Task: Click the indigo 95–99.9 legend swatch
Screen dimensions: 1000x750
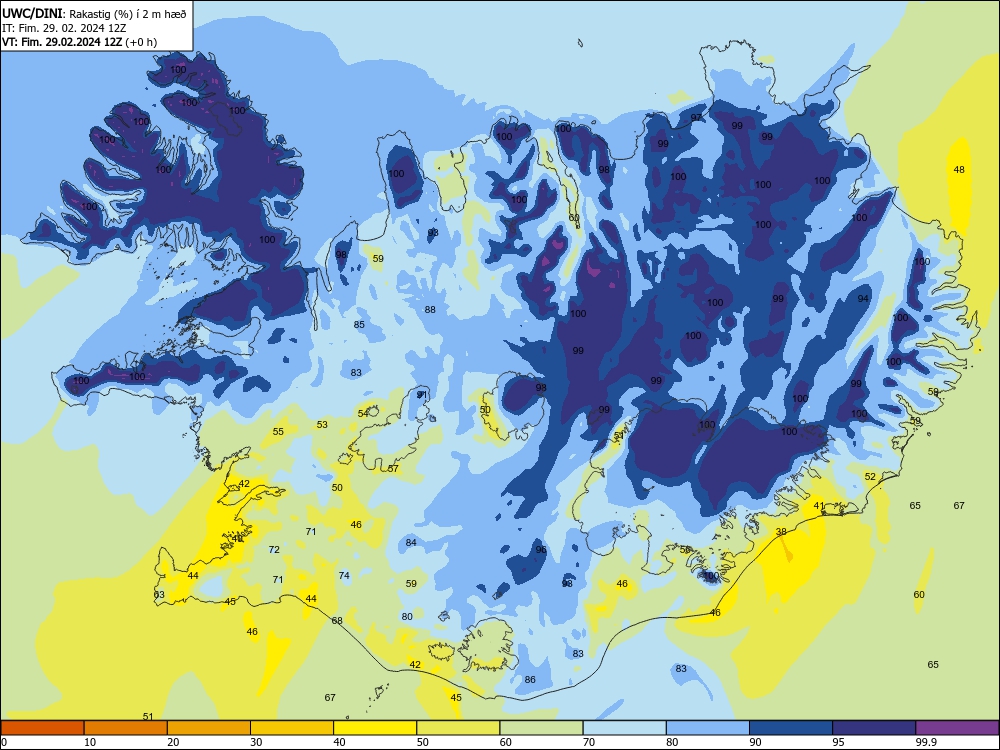Action: click(x=874, y=728)
